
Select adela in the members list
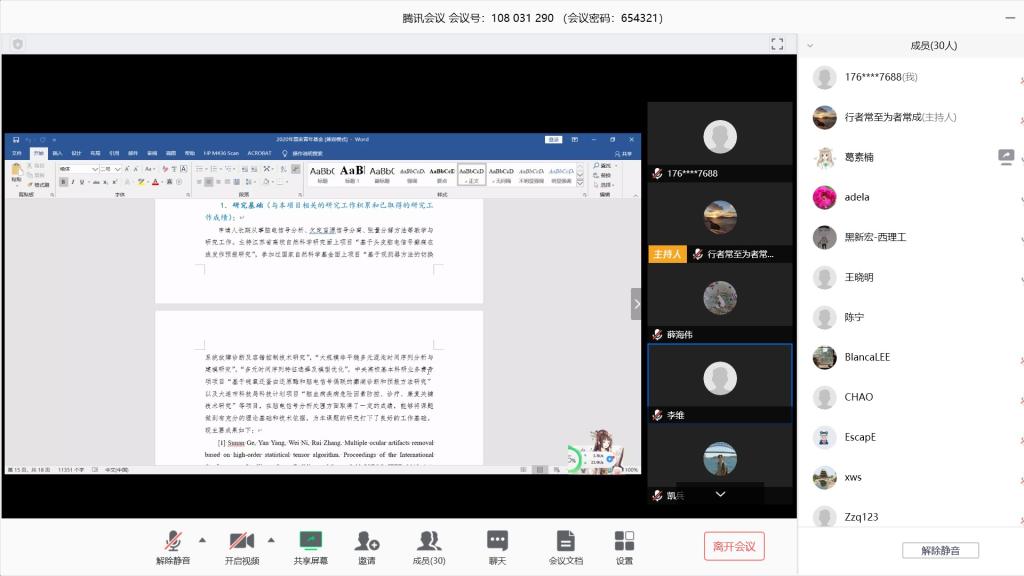tap(856, 197)
